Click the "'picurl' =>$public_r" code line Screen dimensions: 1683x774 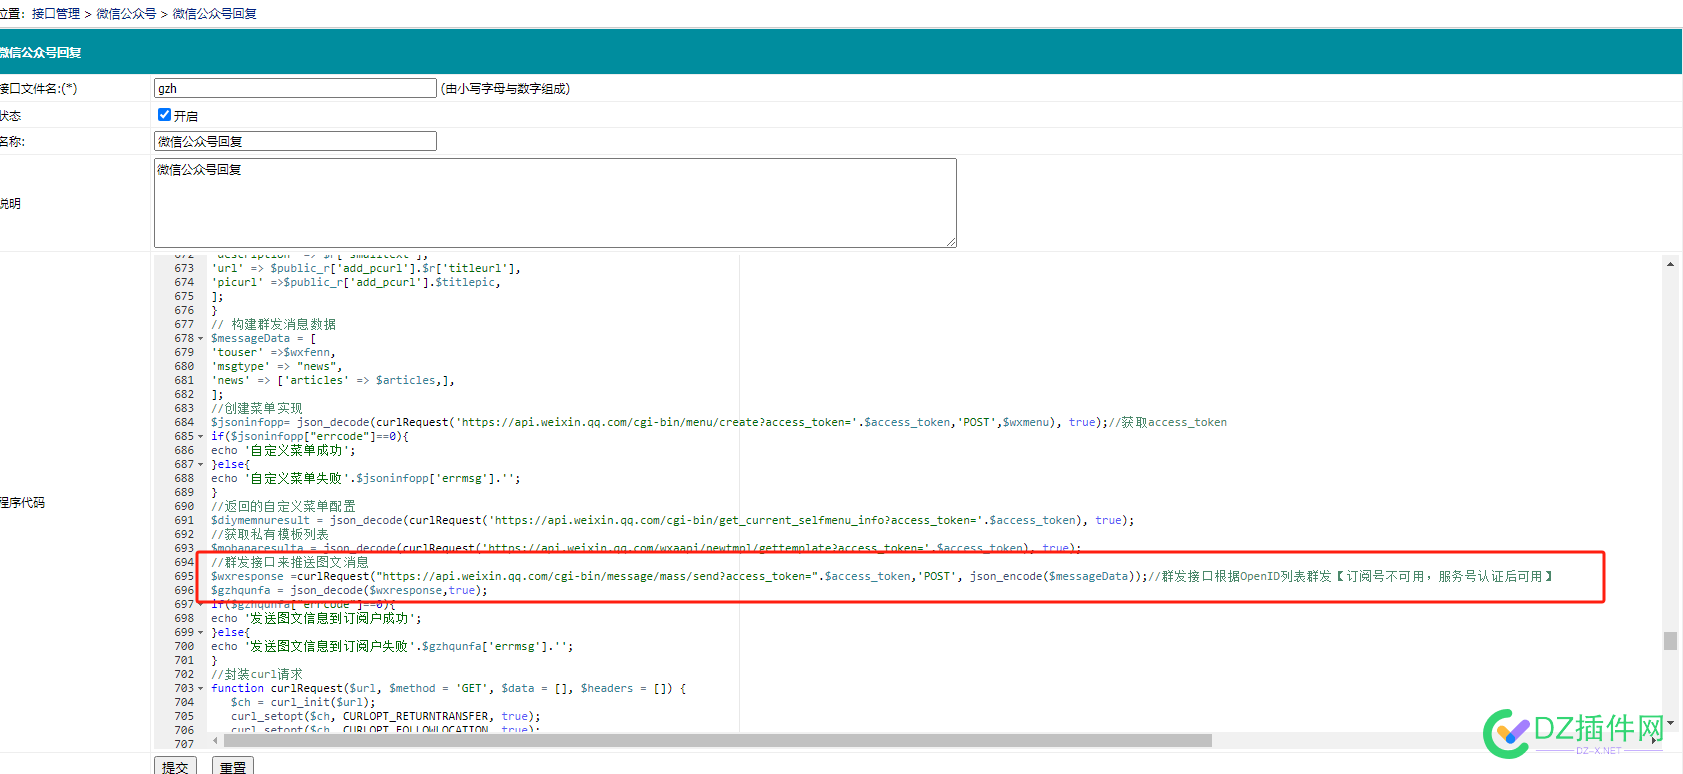(356, 282)
